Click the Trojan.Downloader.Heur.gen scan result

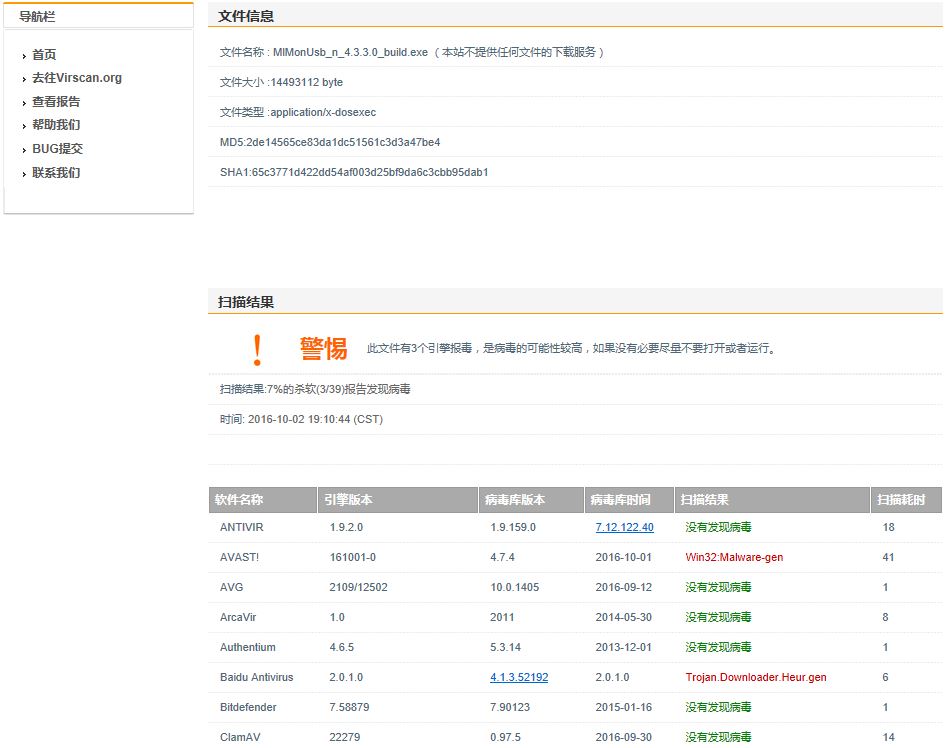[755, 677]
